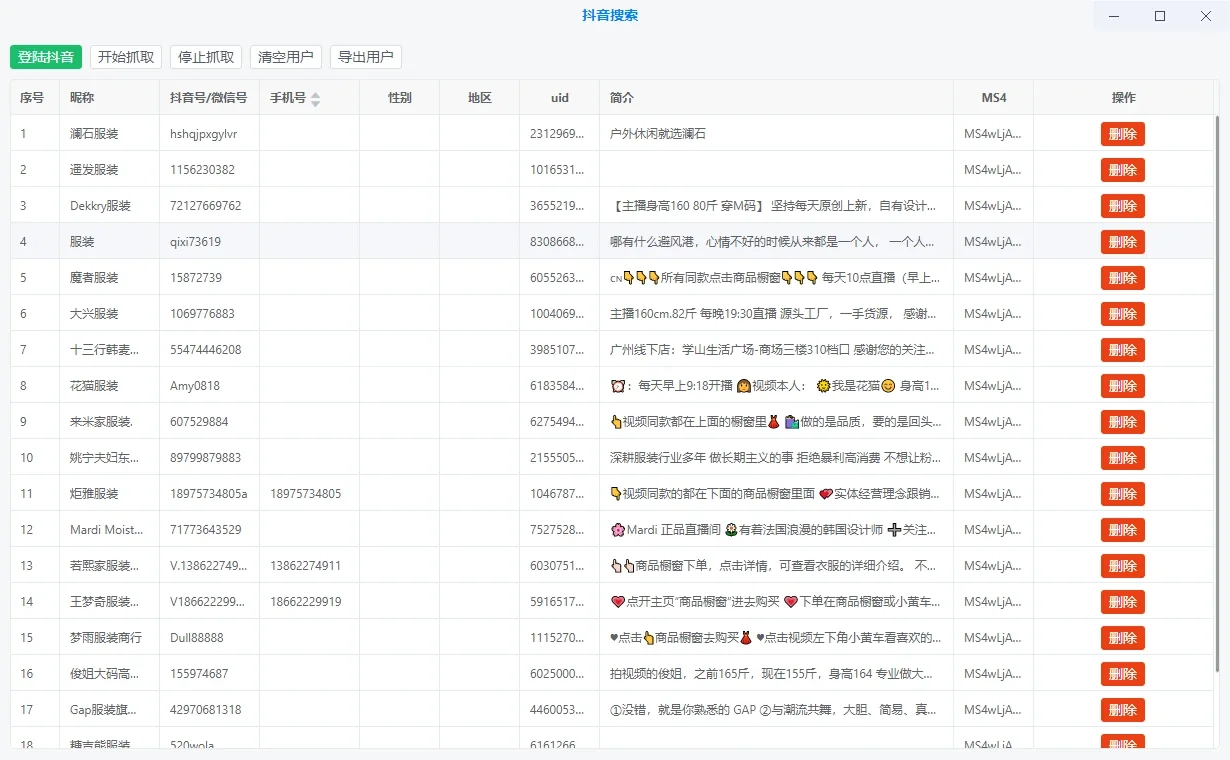
Task: Click the 性别 column header
Action: click(399, 98)
